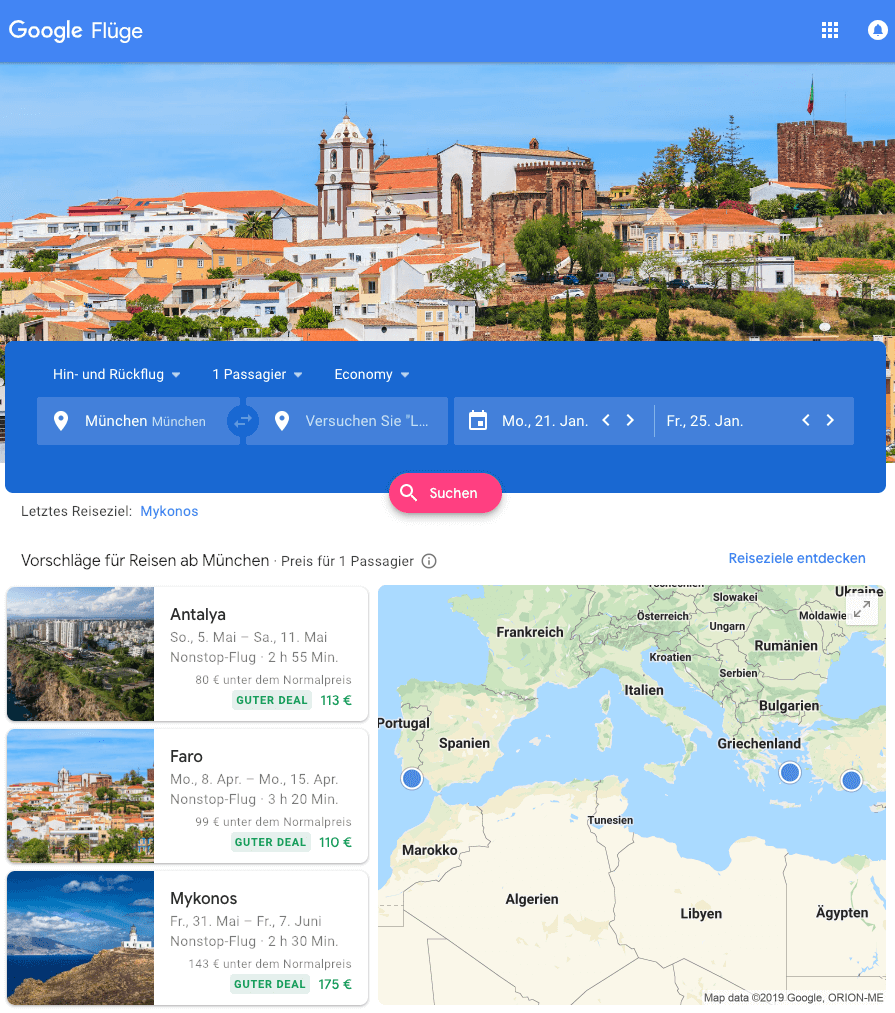Click the map marker in southern Portugal
895x1013 pixels.
pyautogui.click(x=412, y=778)
